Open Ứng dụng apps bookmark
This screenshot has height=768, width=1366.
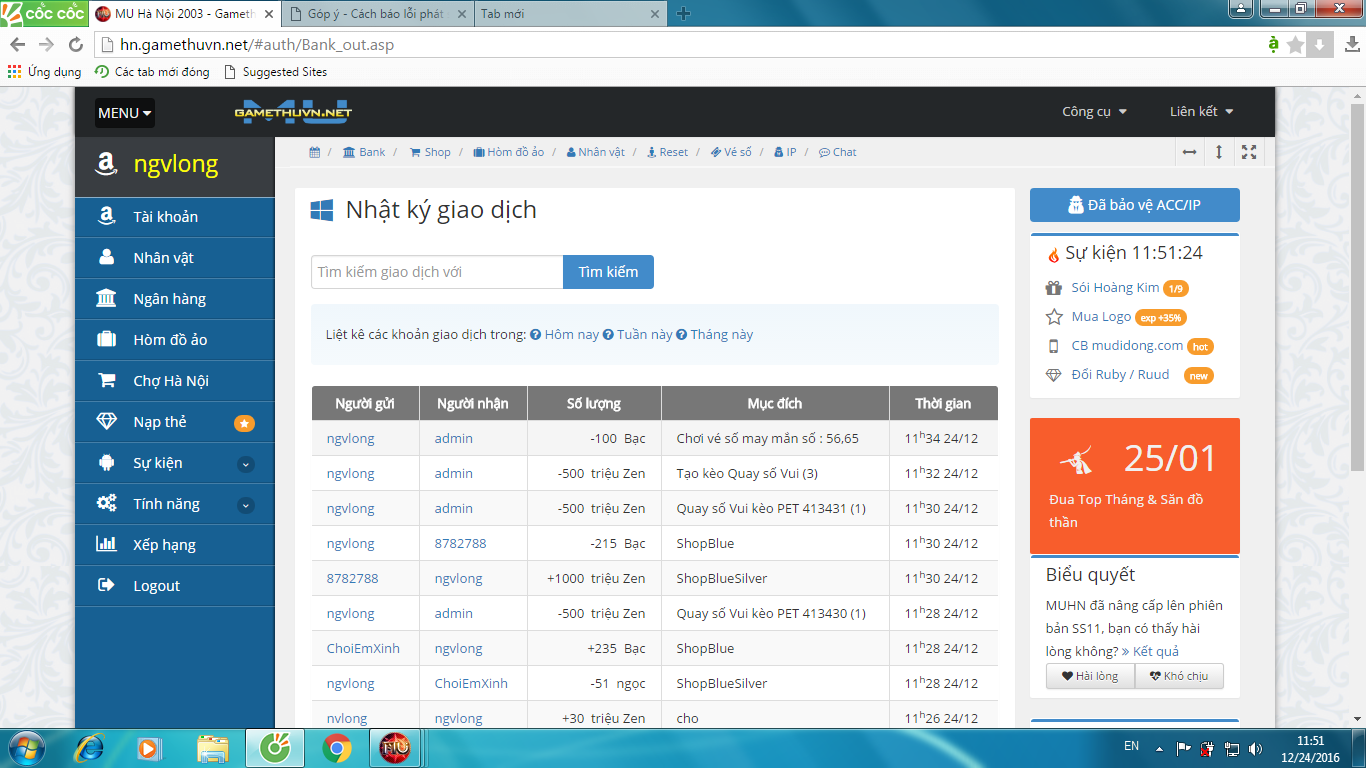(x=45, y=72)
